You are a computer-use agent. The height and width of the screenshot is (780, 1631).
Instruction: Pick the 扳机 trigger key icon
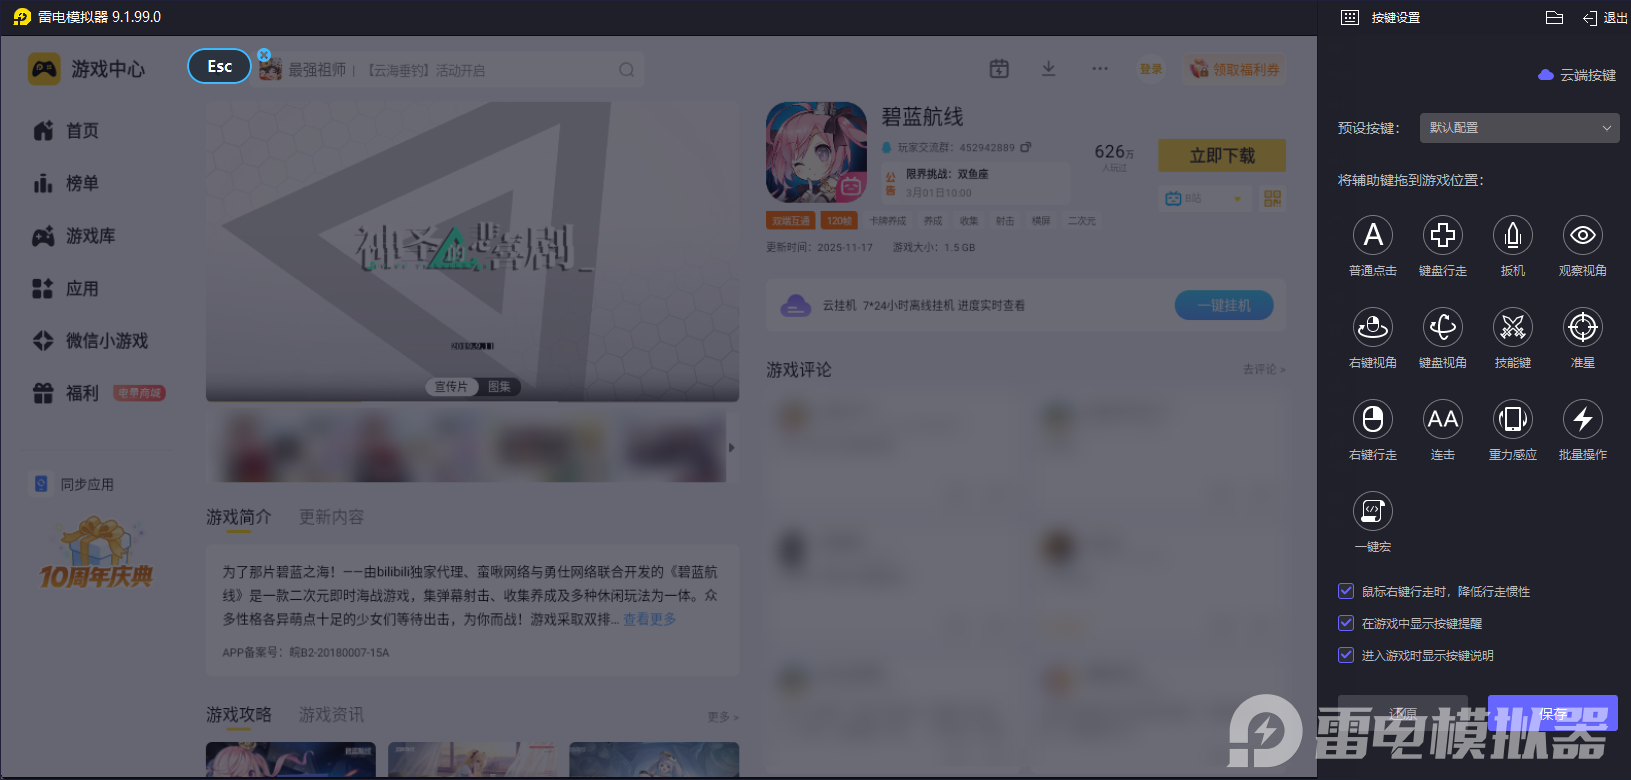click(1513, 235)
